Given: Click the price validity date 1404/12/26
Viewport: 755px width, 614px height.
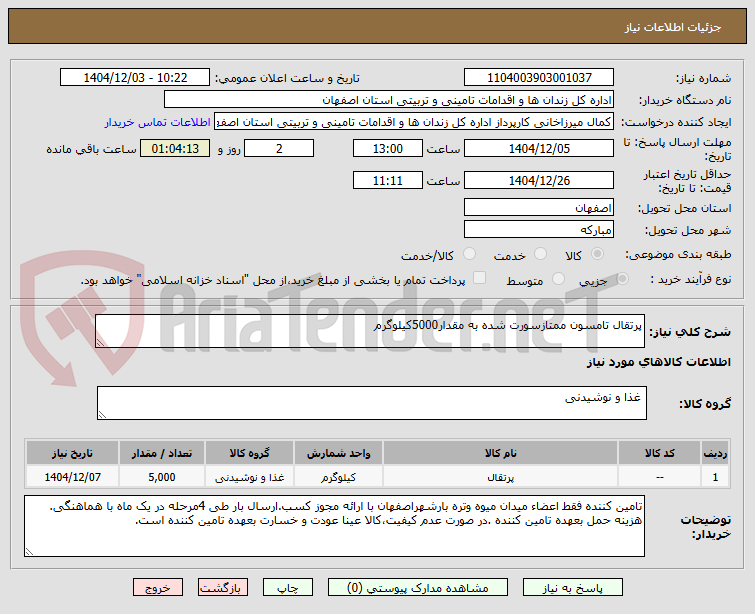Looking at the screenshot, I should pos(539,180).
